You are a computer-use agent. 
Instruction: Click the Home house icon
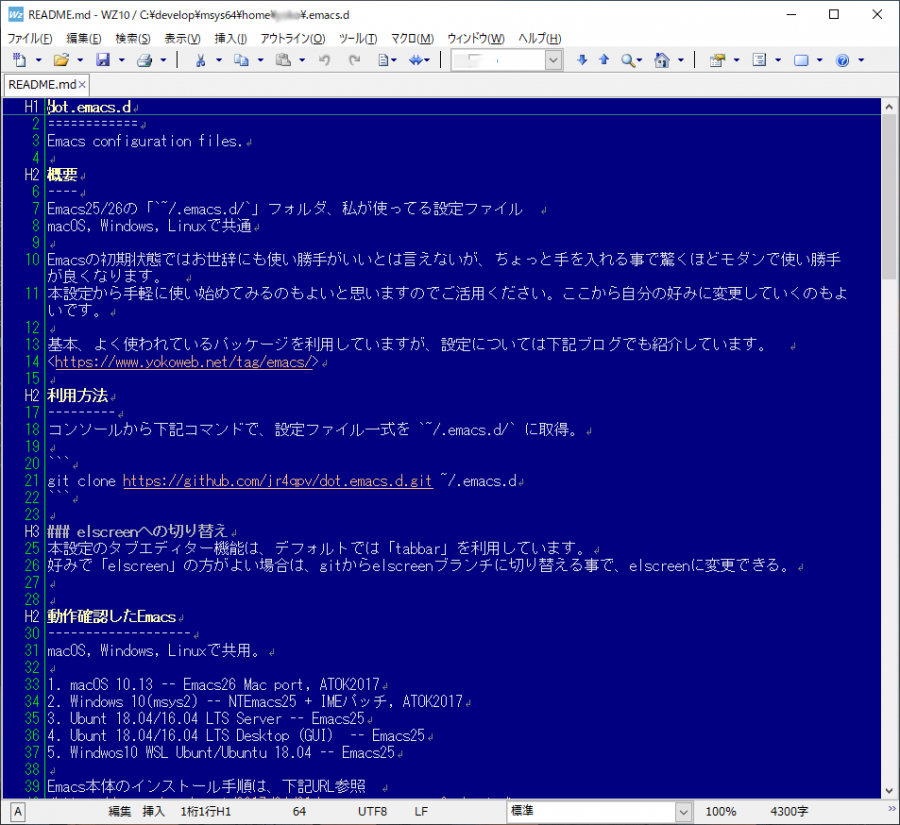(x=662, y=60)
